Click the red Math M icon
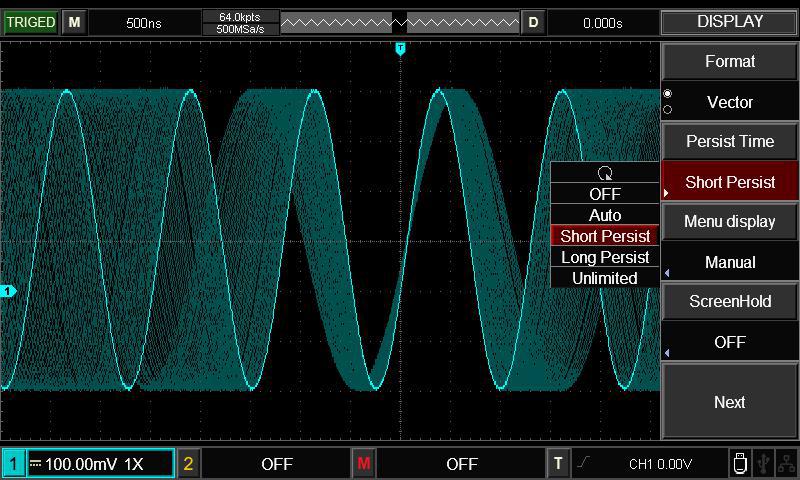The height and width of the screenshot is (480, 800). tap(363, 464)
